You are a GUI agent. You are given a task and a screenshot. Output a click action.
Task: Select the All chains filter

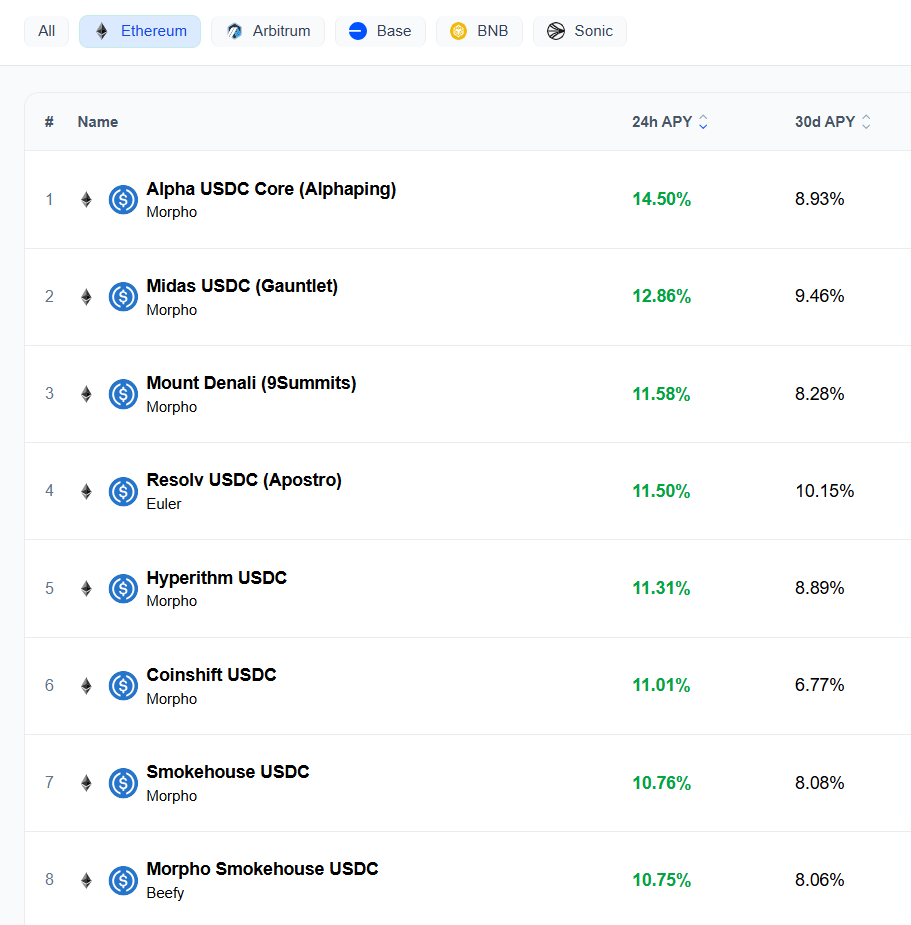coord(47,31)
